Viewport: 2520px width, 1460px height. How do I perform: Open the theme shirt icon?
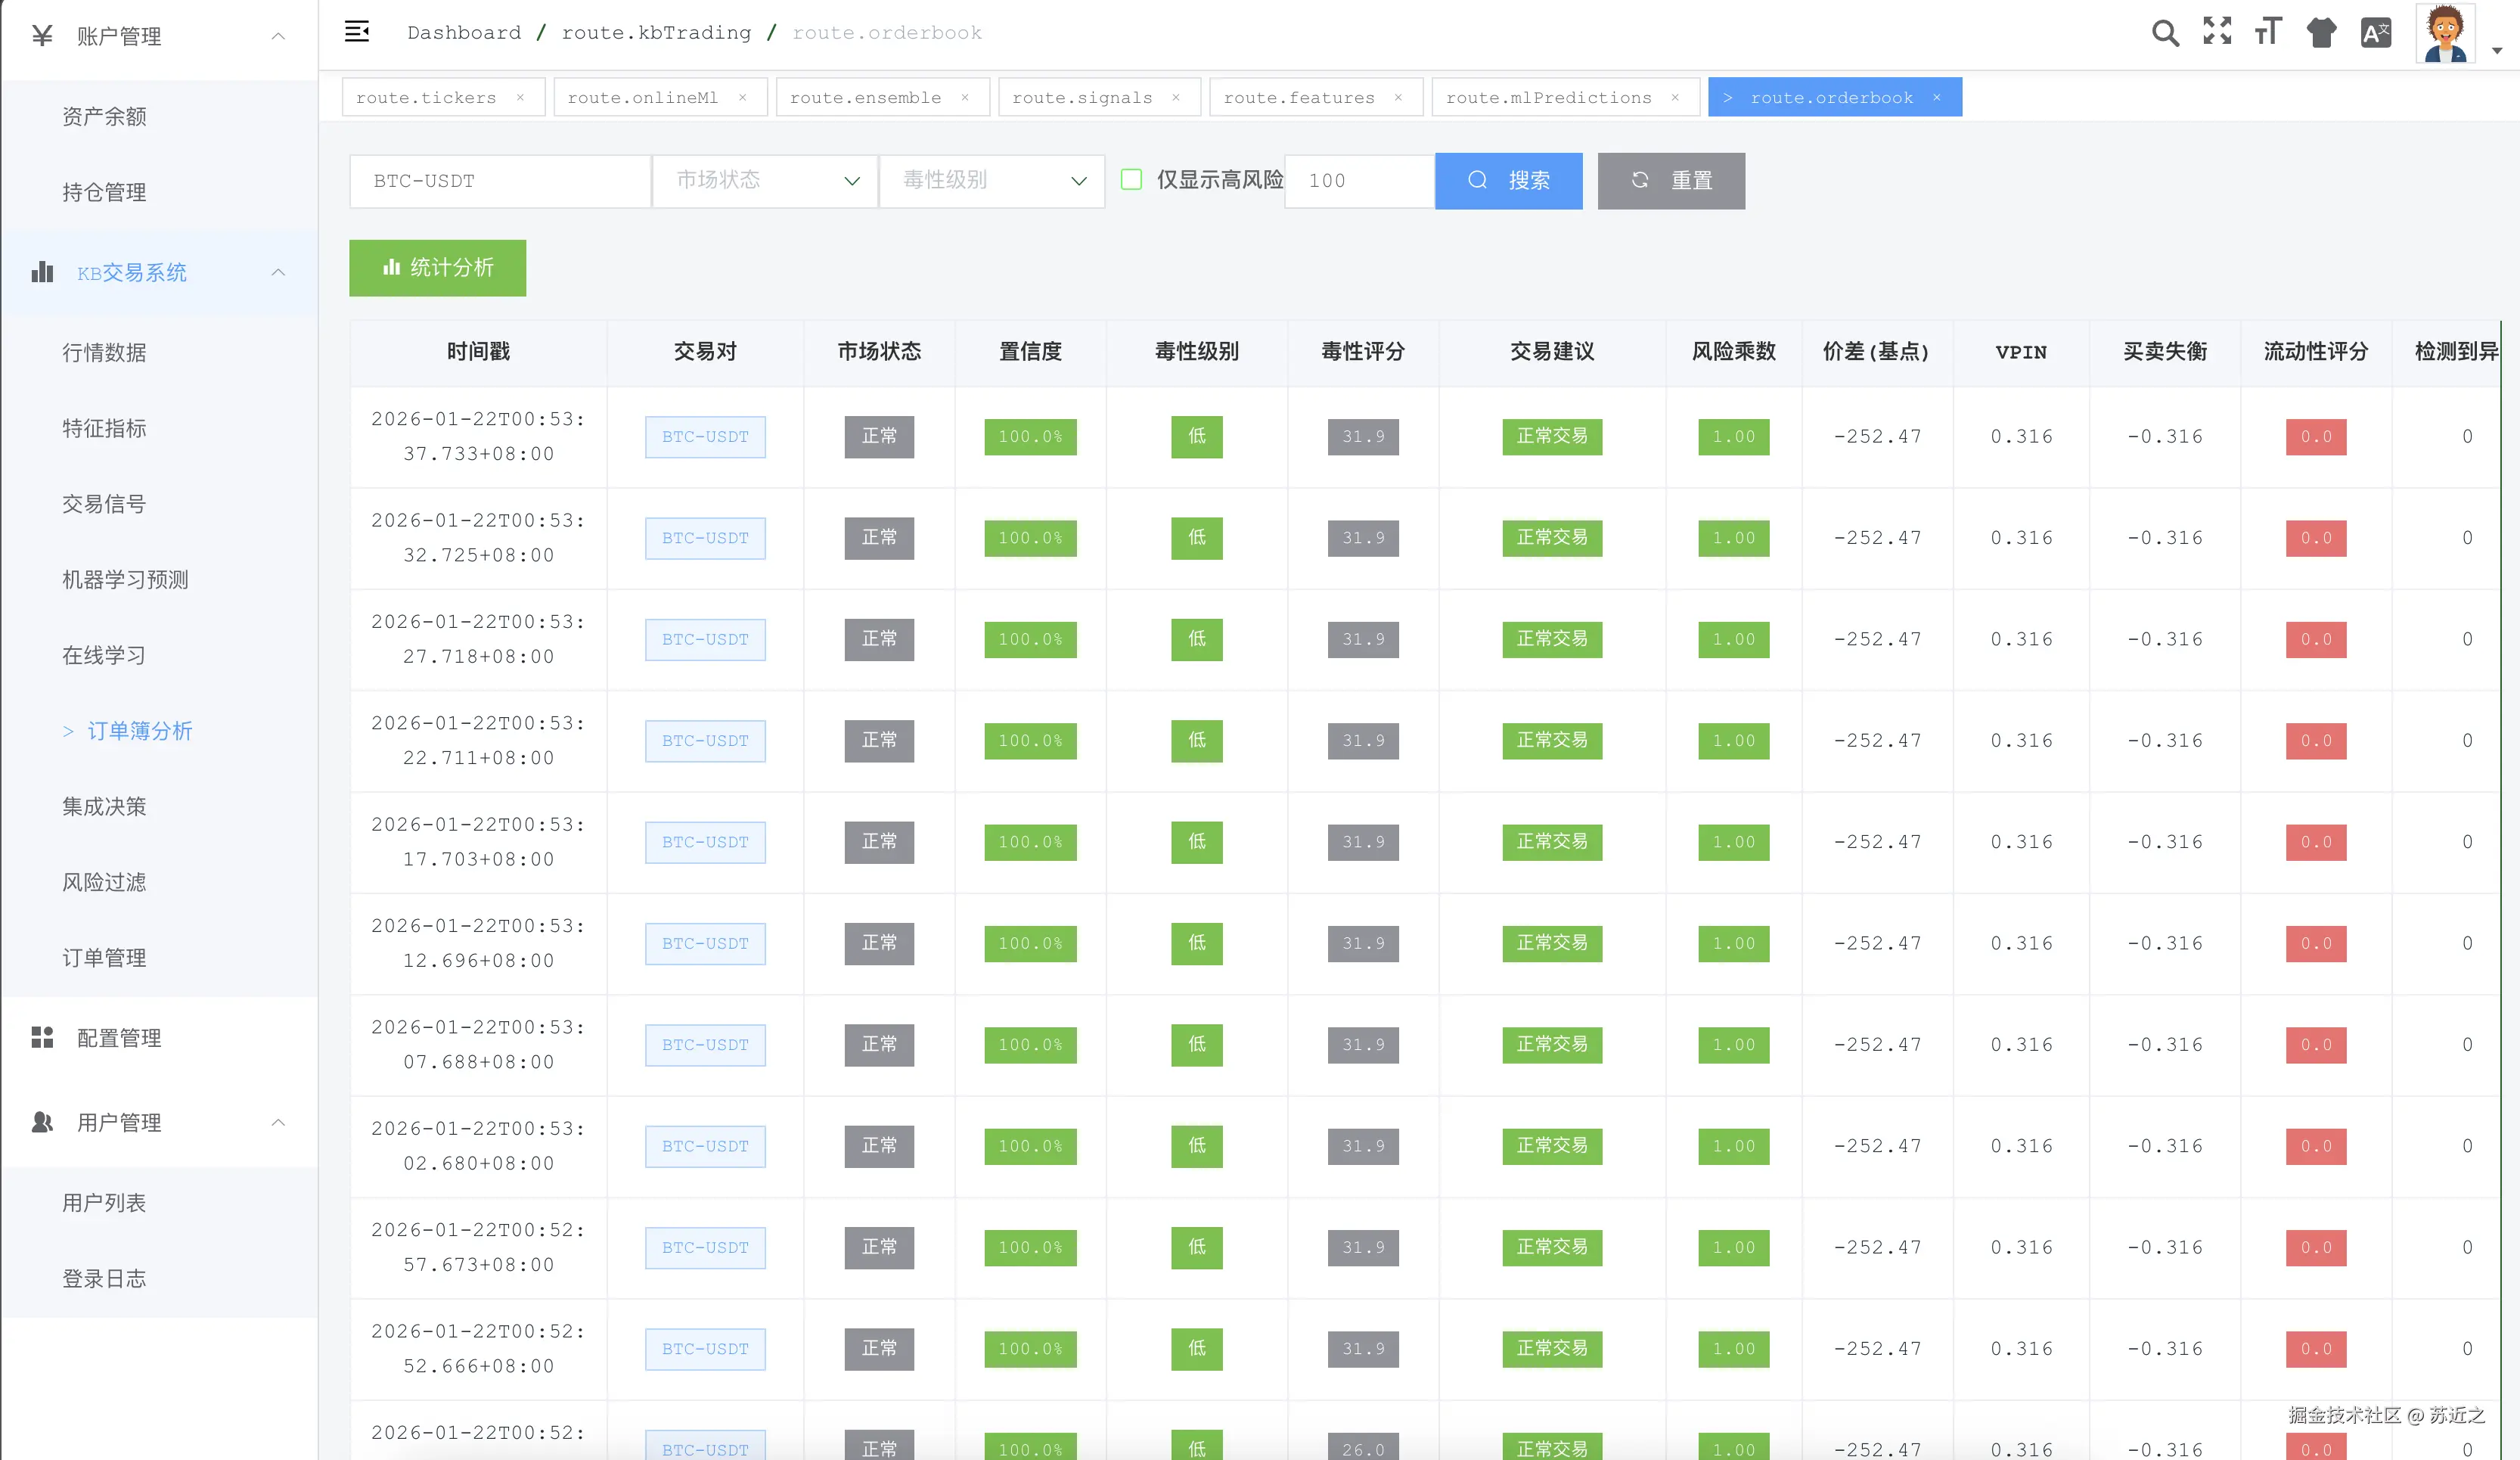2321,33
